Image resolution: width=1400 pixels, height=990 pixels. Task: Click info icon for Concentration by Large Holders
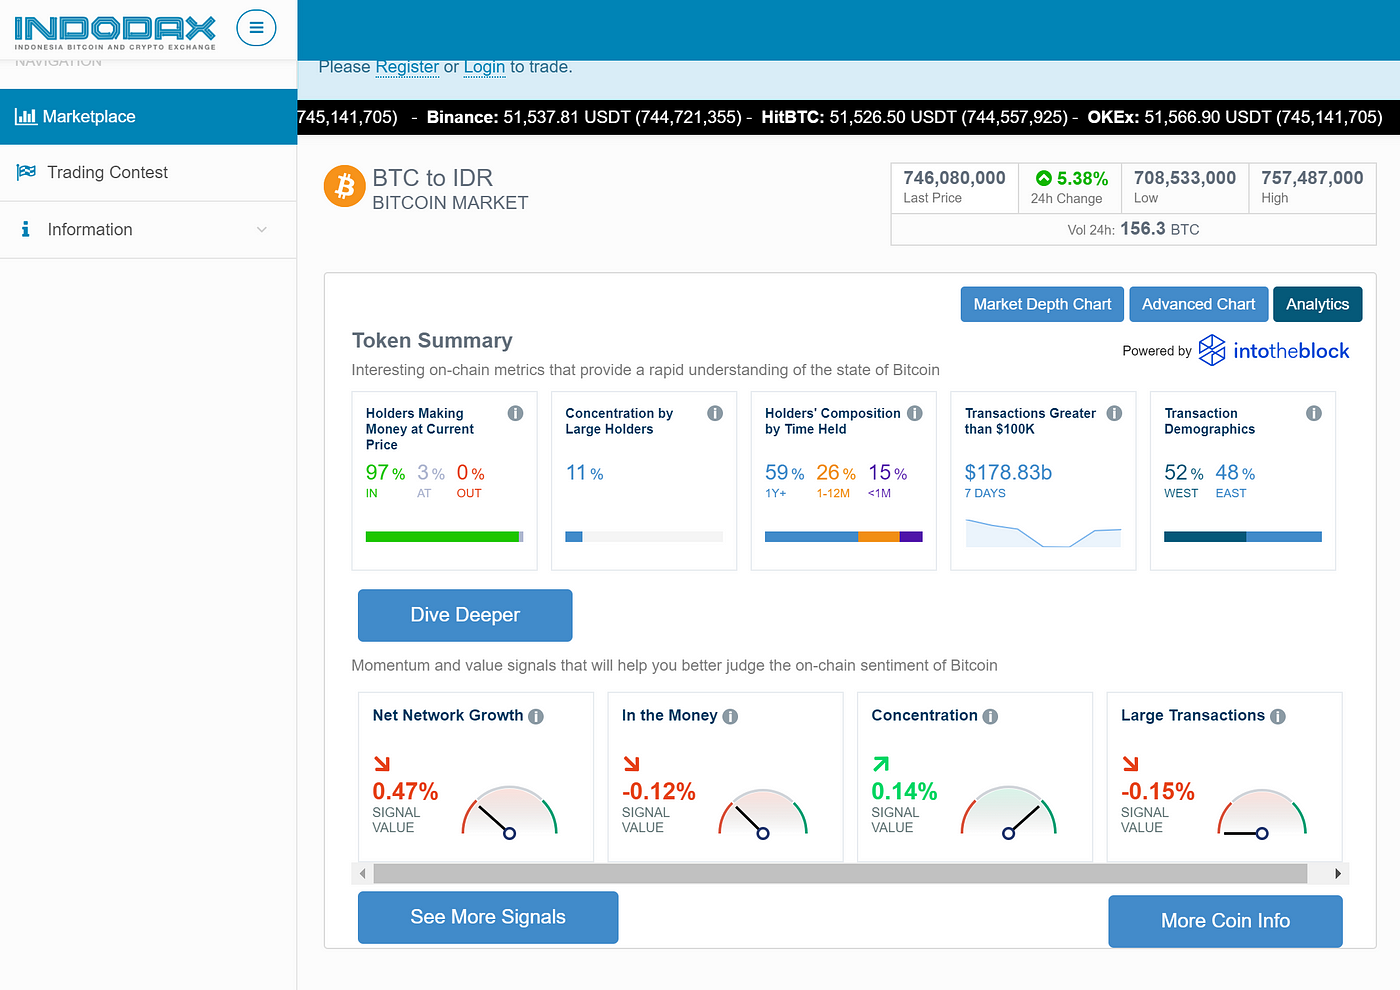(x=715, y=413)
